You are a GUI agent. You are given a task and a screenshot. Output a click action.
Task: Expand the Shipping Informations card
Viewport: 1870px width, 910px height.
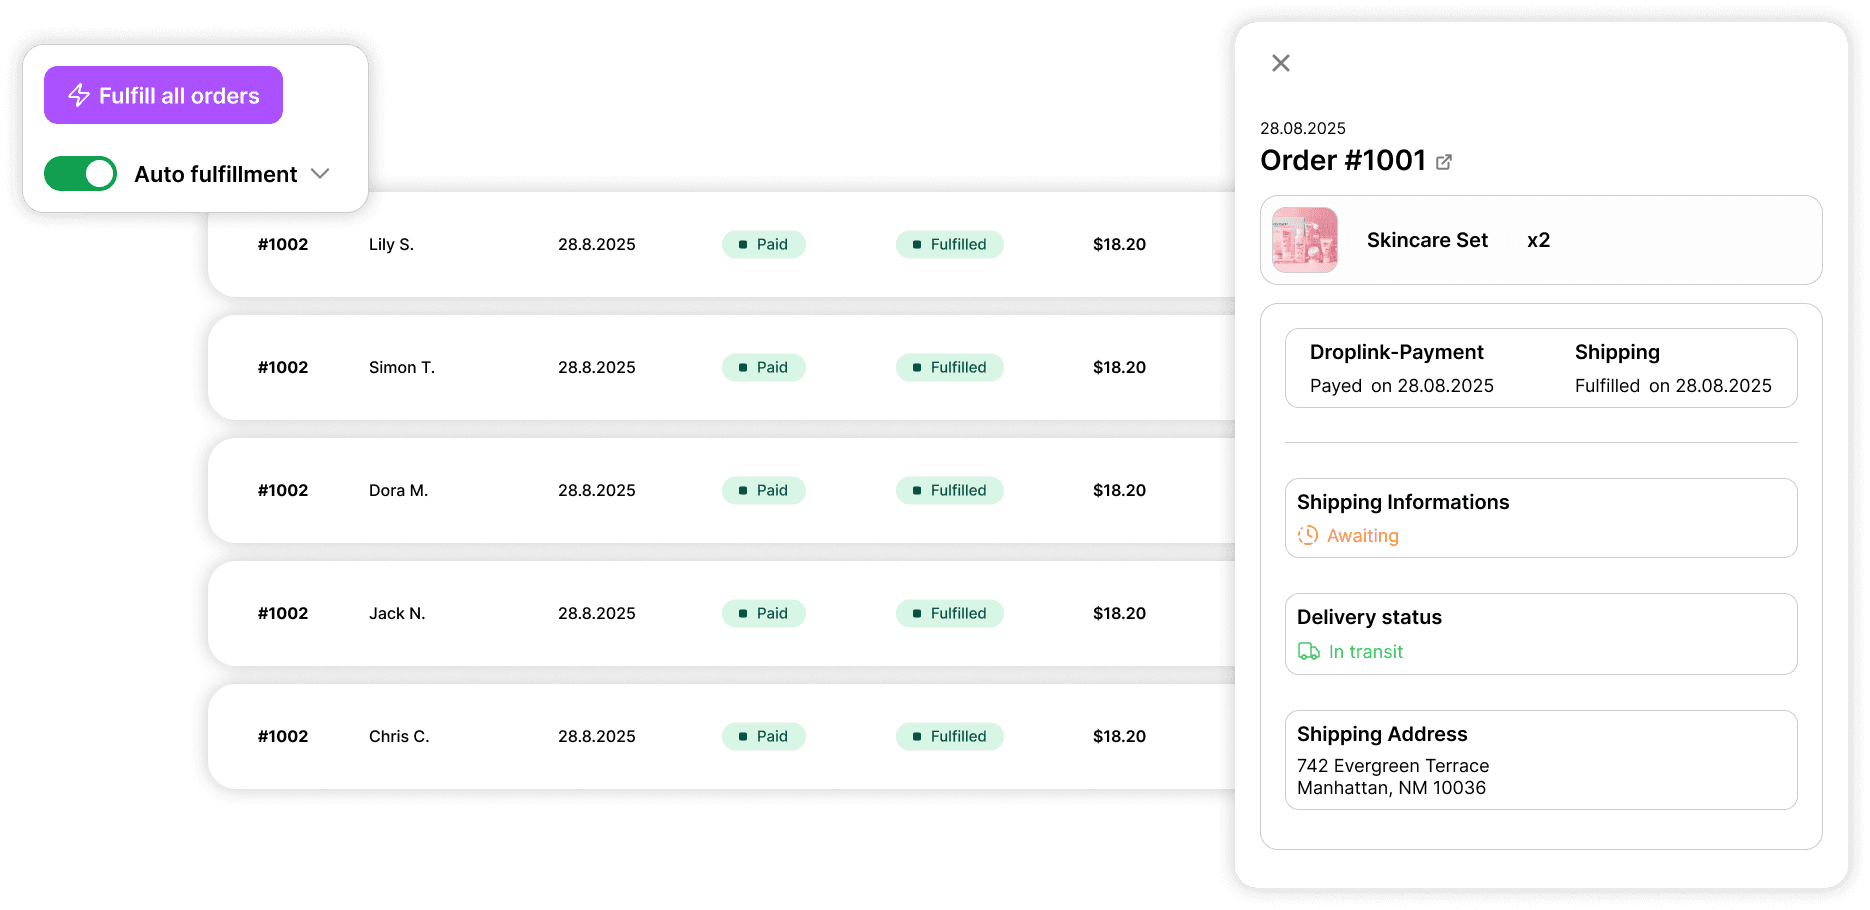coord(1540,518)
